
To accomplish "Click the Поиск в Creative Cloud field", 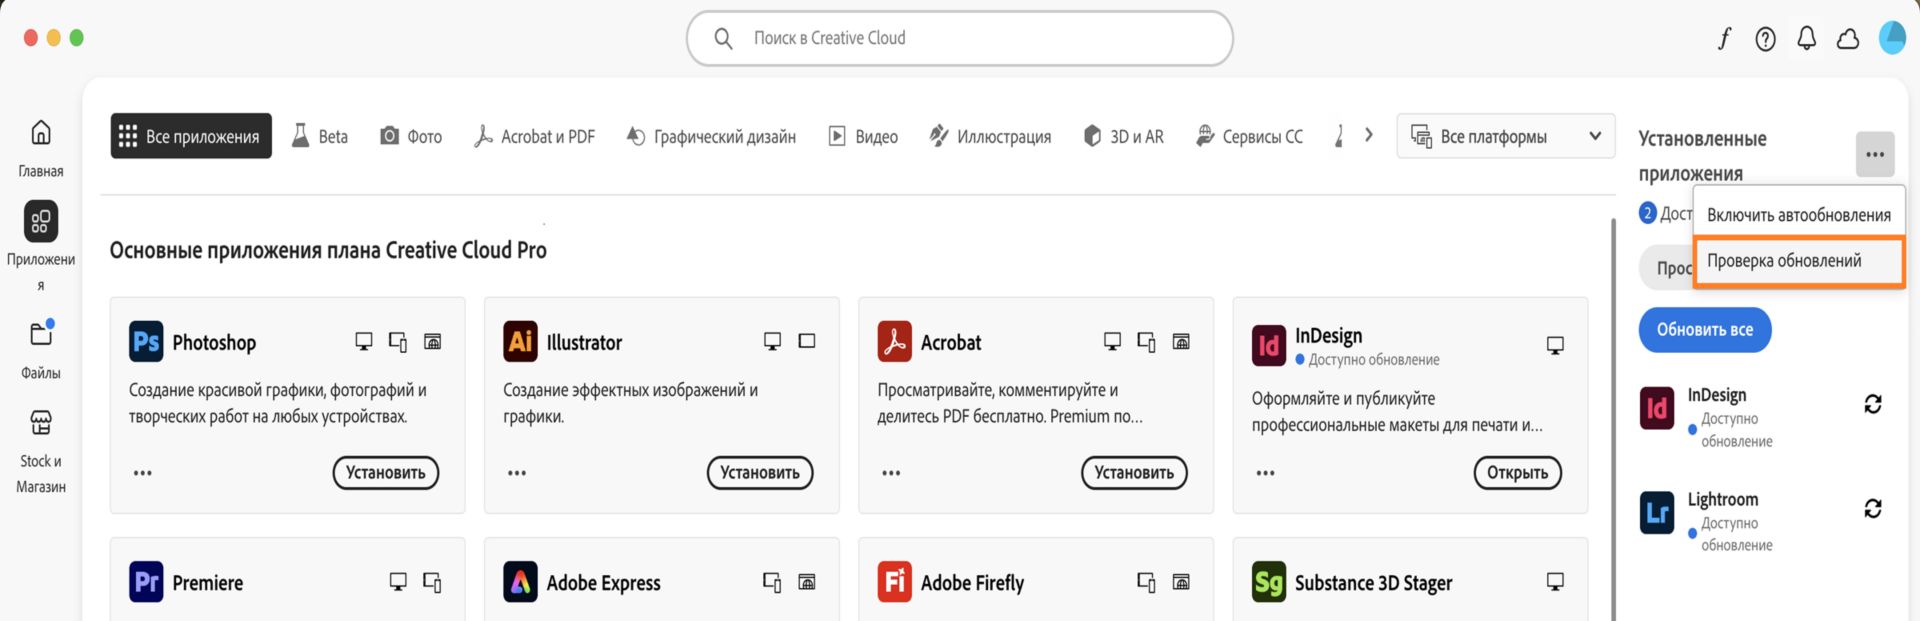I will click(x=960, y=39).
